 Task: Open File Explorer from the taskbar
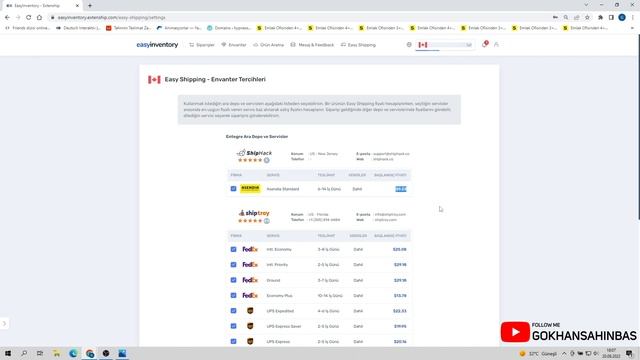click(x=56, y=353)
